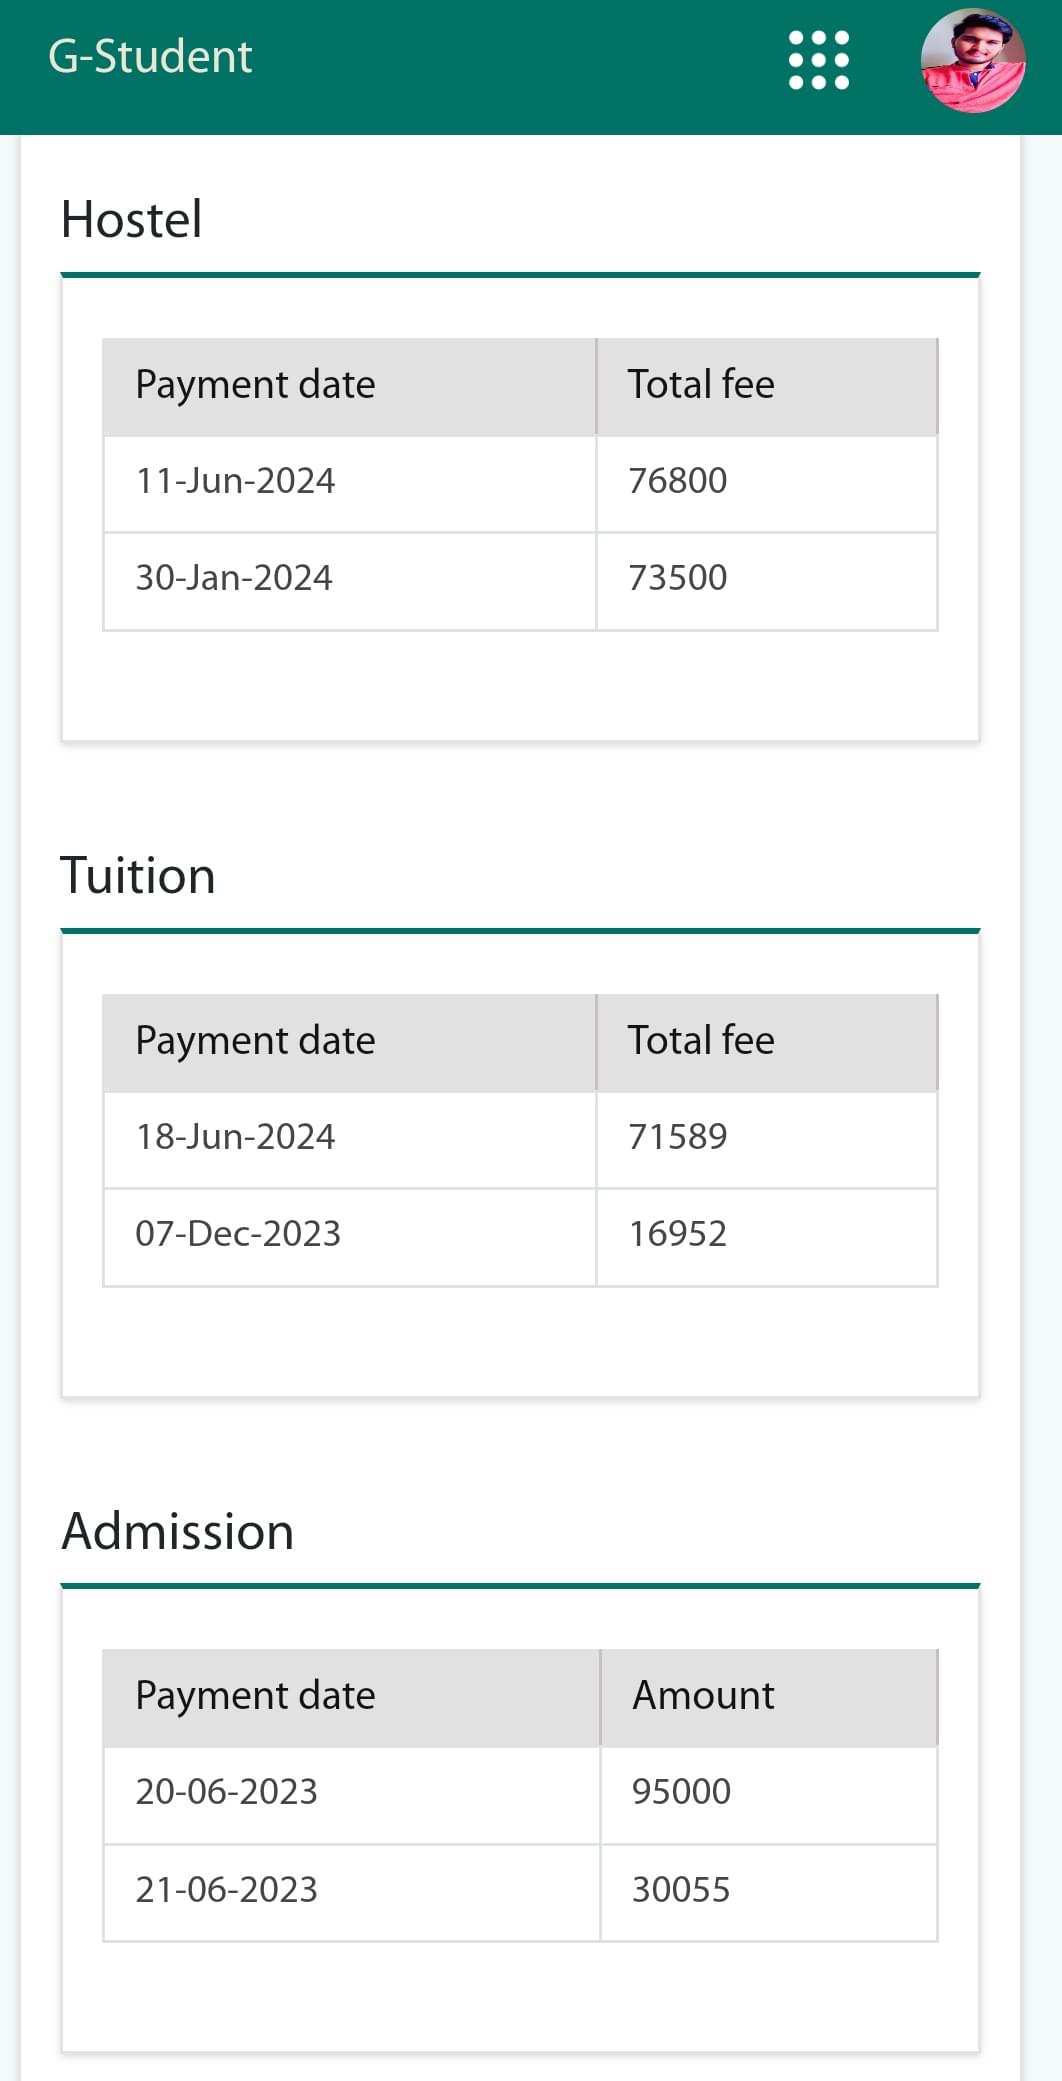Select the Tuition section heading

click(138, 876)
